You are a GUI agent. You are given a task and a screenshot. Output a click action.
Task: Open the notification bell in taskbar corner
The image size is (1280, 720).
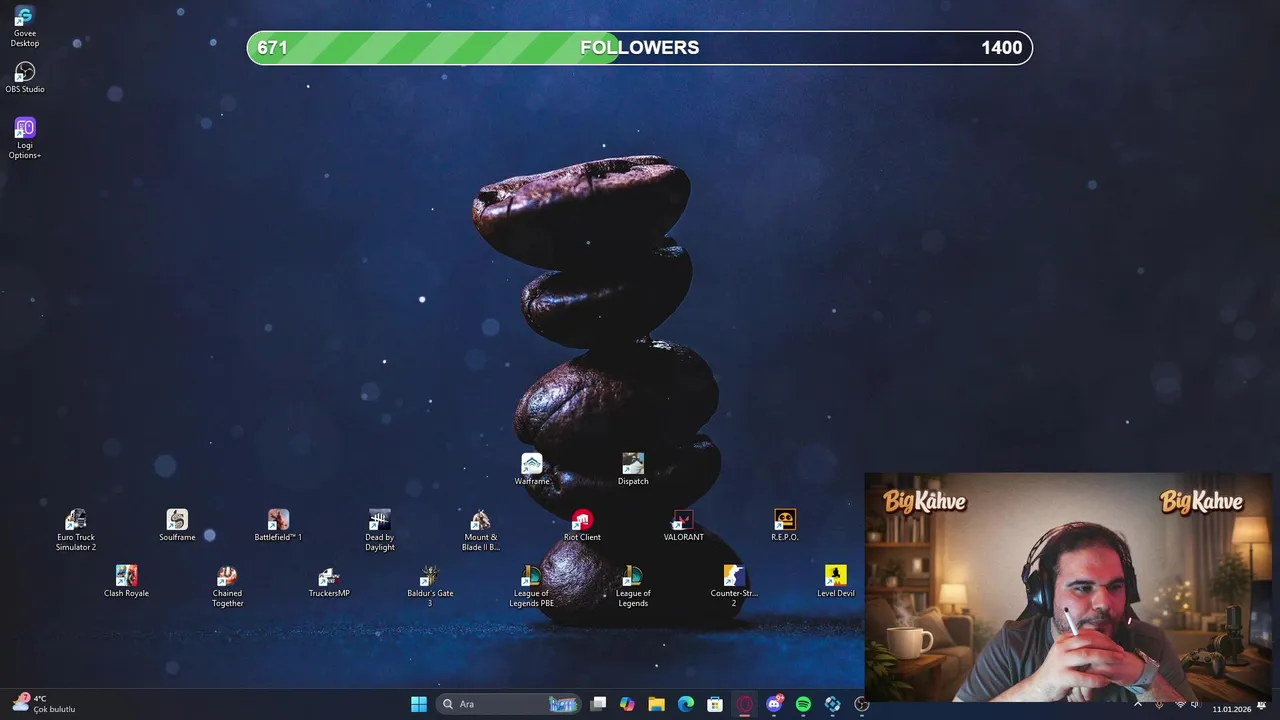(x=1261, y=706)
